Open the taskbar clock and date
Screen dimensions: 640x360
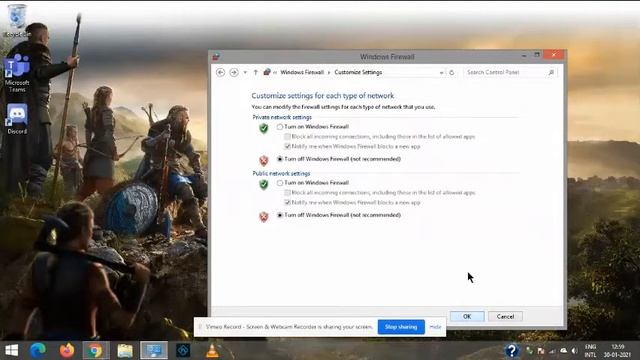coord(618,351)
